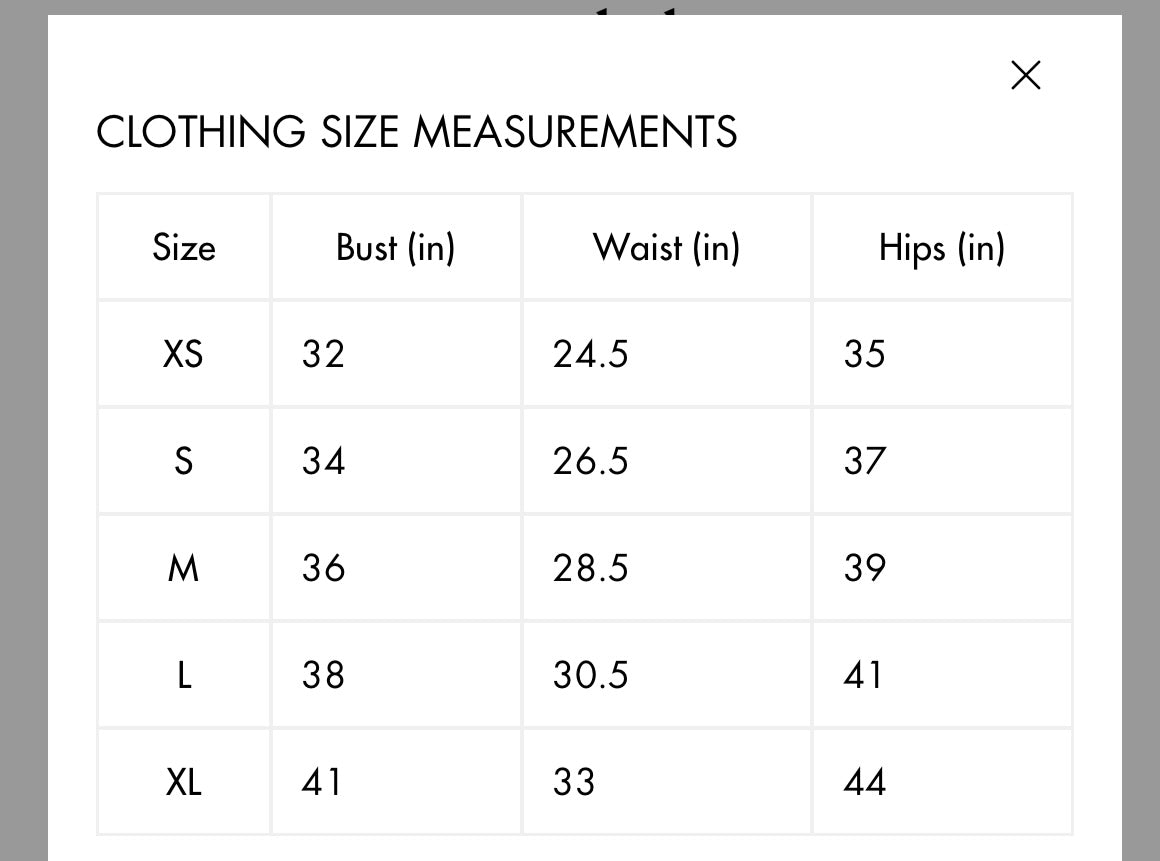Select the XL waist value 33
Image resolution: width=1160 pixels, height=861 pixels.
pyautogui.click(x=574, y=782)
